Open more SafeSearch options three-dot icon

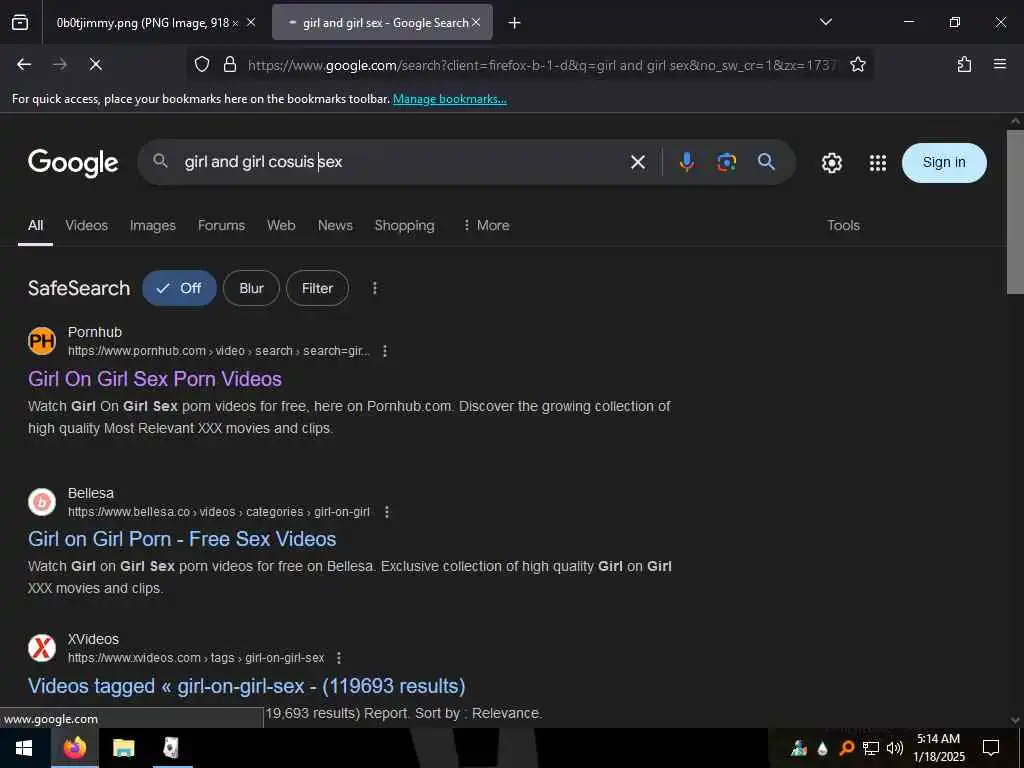coord(375,288)
